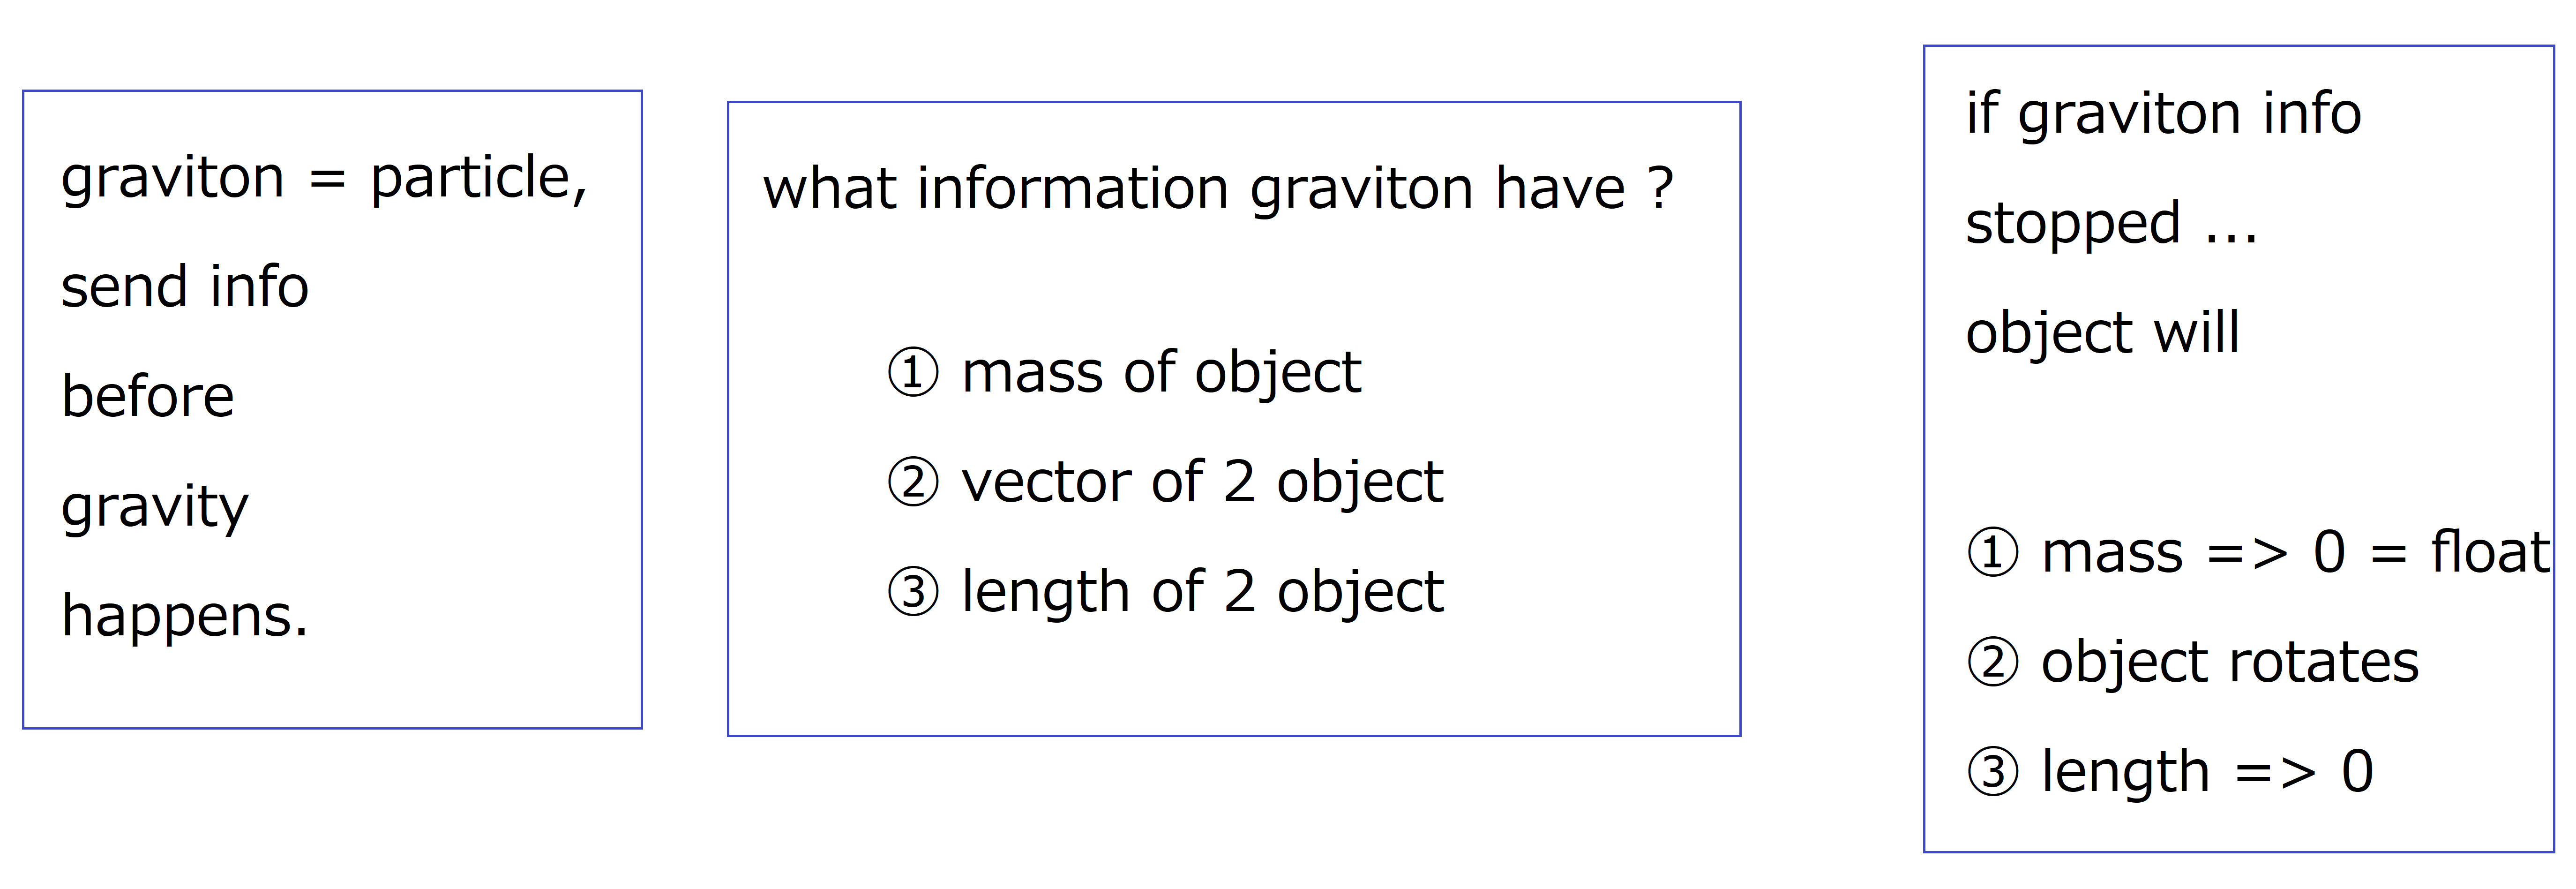This screenshot has width=2576, height=889.
Task: Click the word 'before' in left box
Action: (148, 396)
